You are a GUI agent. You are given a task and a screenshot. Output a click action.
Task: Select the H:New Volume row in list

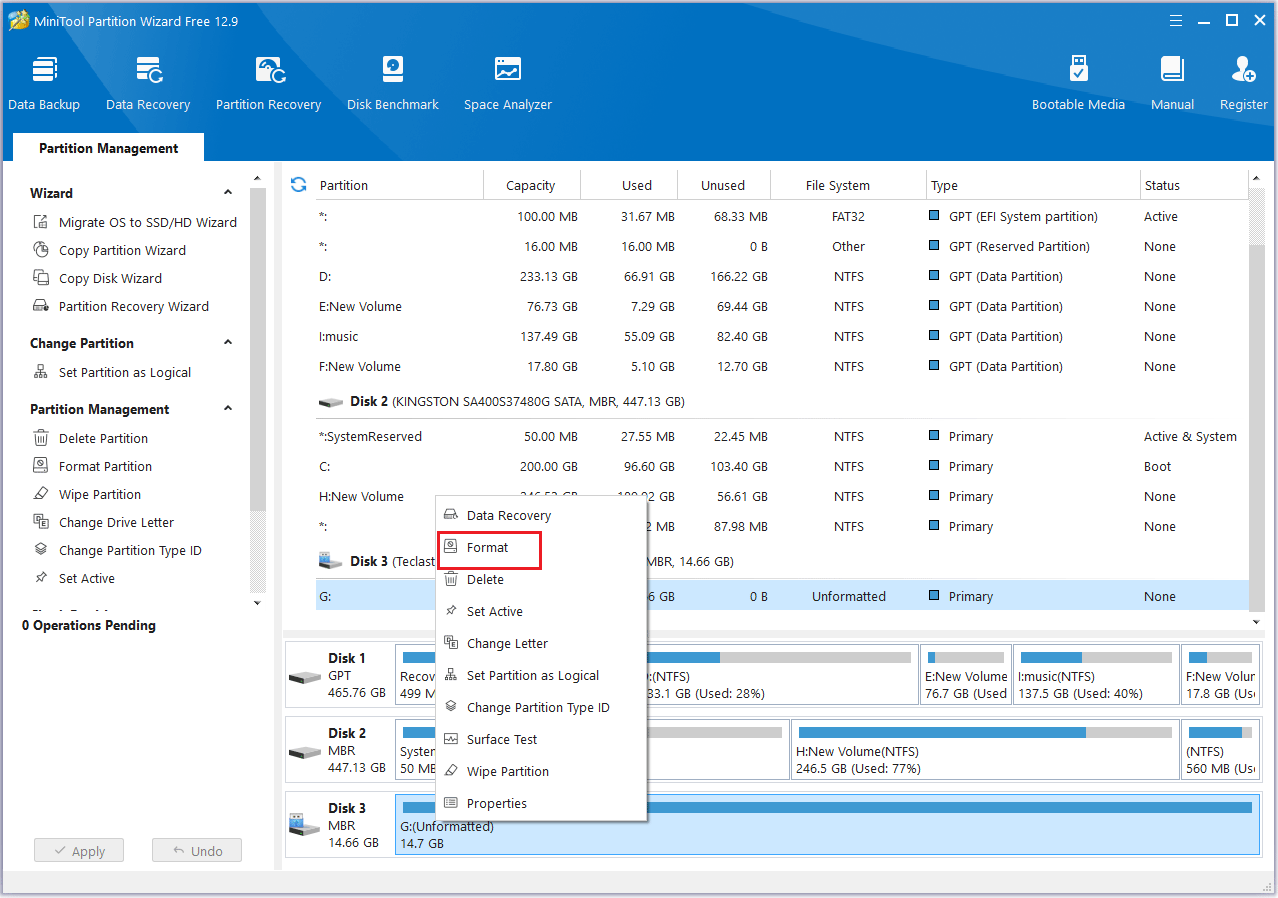point(782,496)
